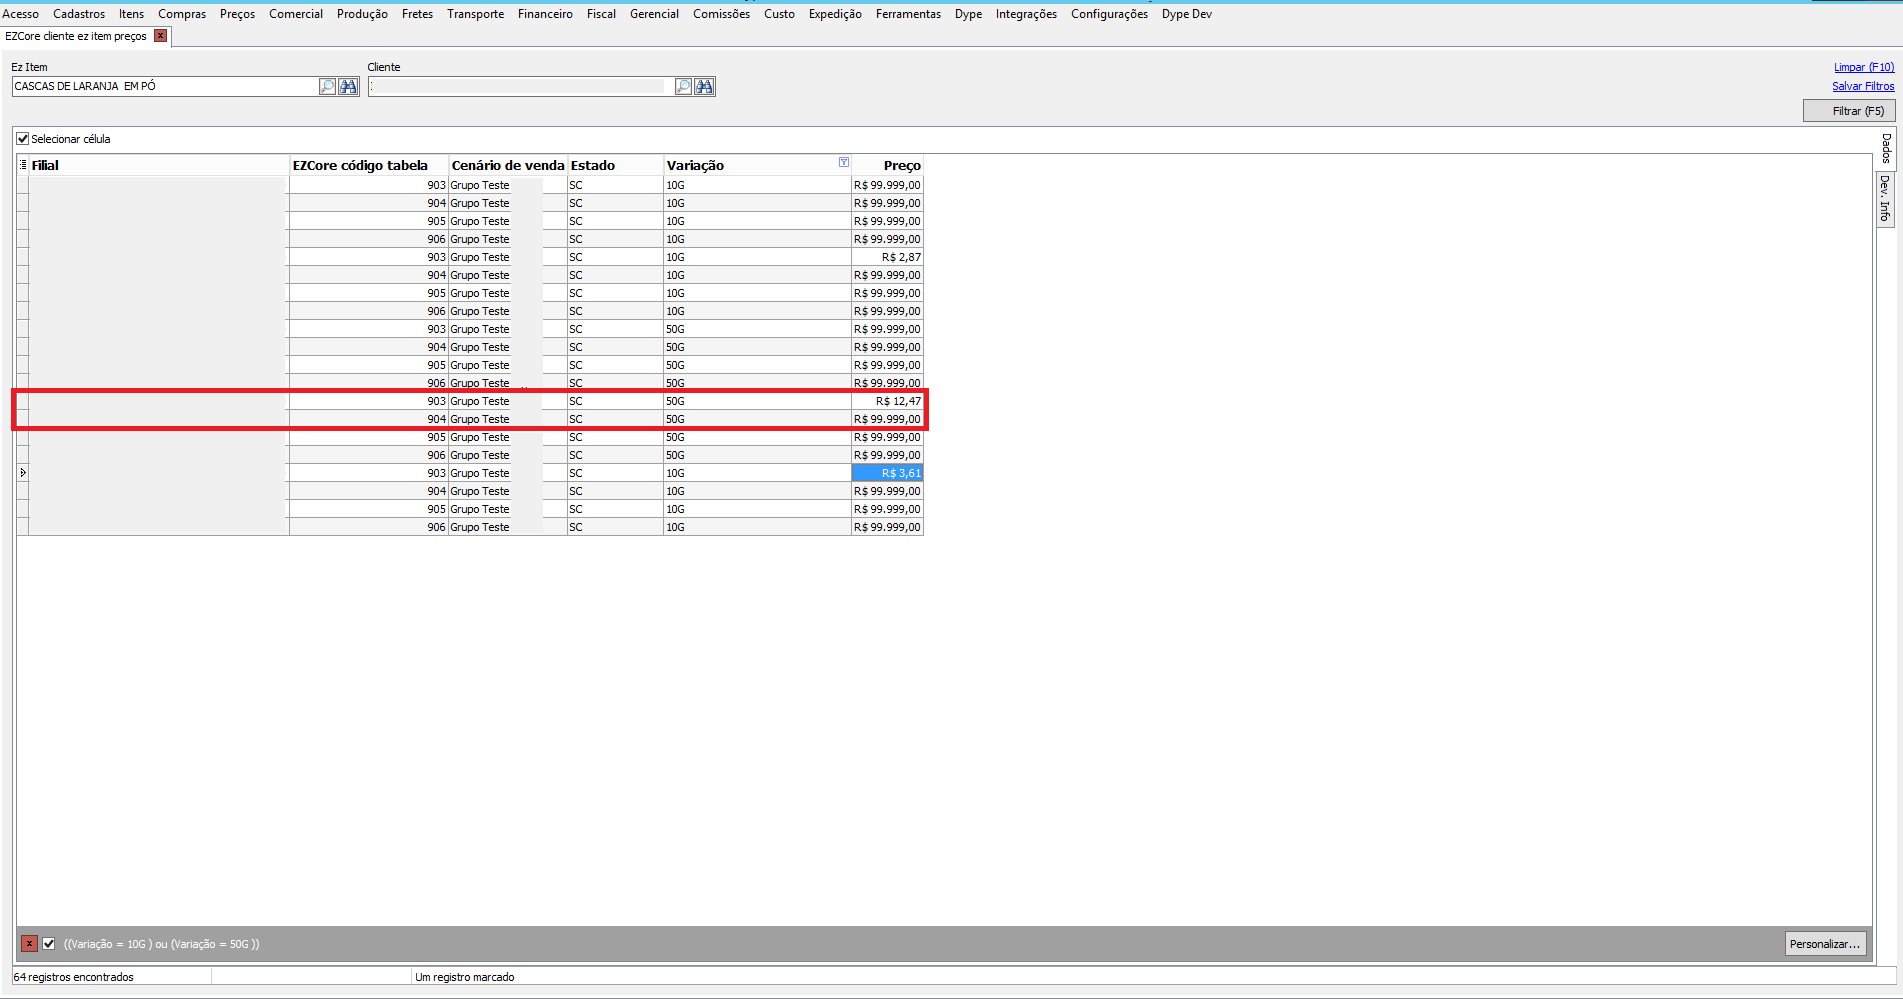Open the Custo menu
This screenshot has width=1903, height=999.
coord(779,14)
